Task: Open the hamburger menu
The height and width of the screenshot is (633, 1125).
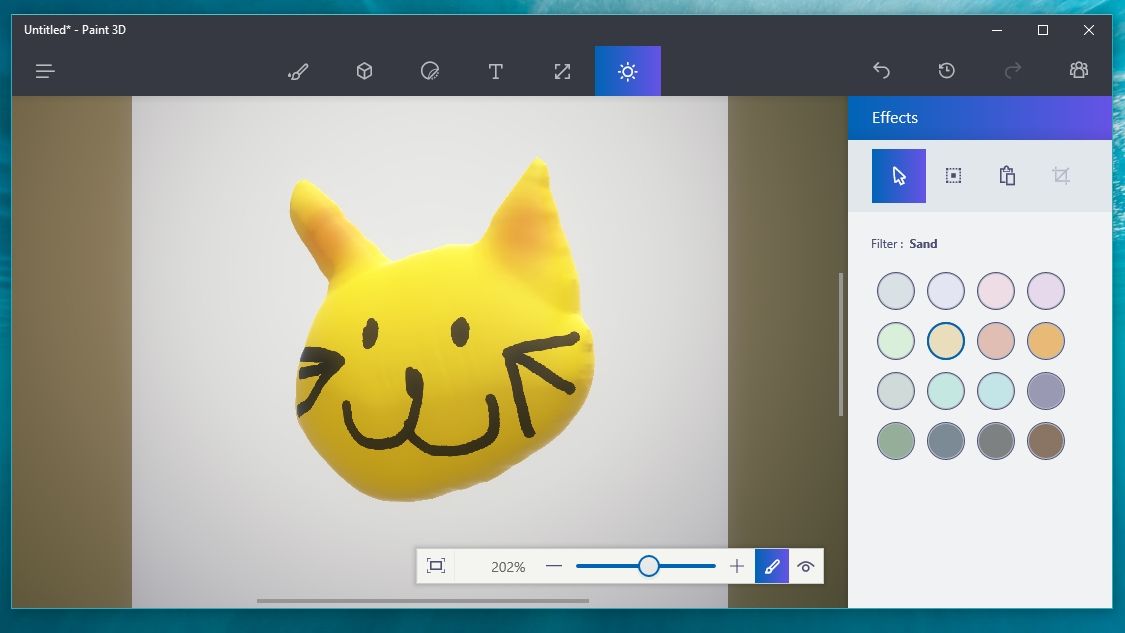Action: (44, 71)
